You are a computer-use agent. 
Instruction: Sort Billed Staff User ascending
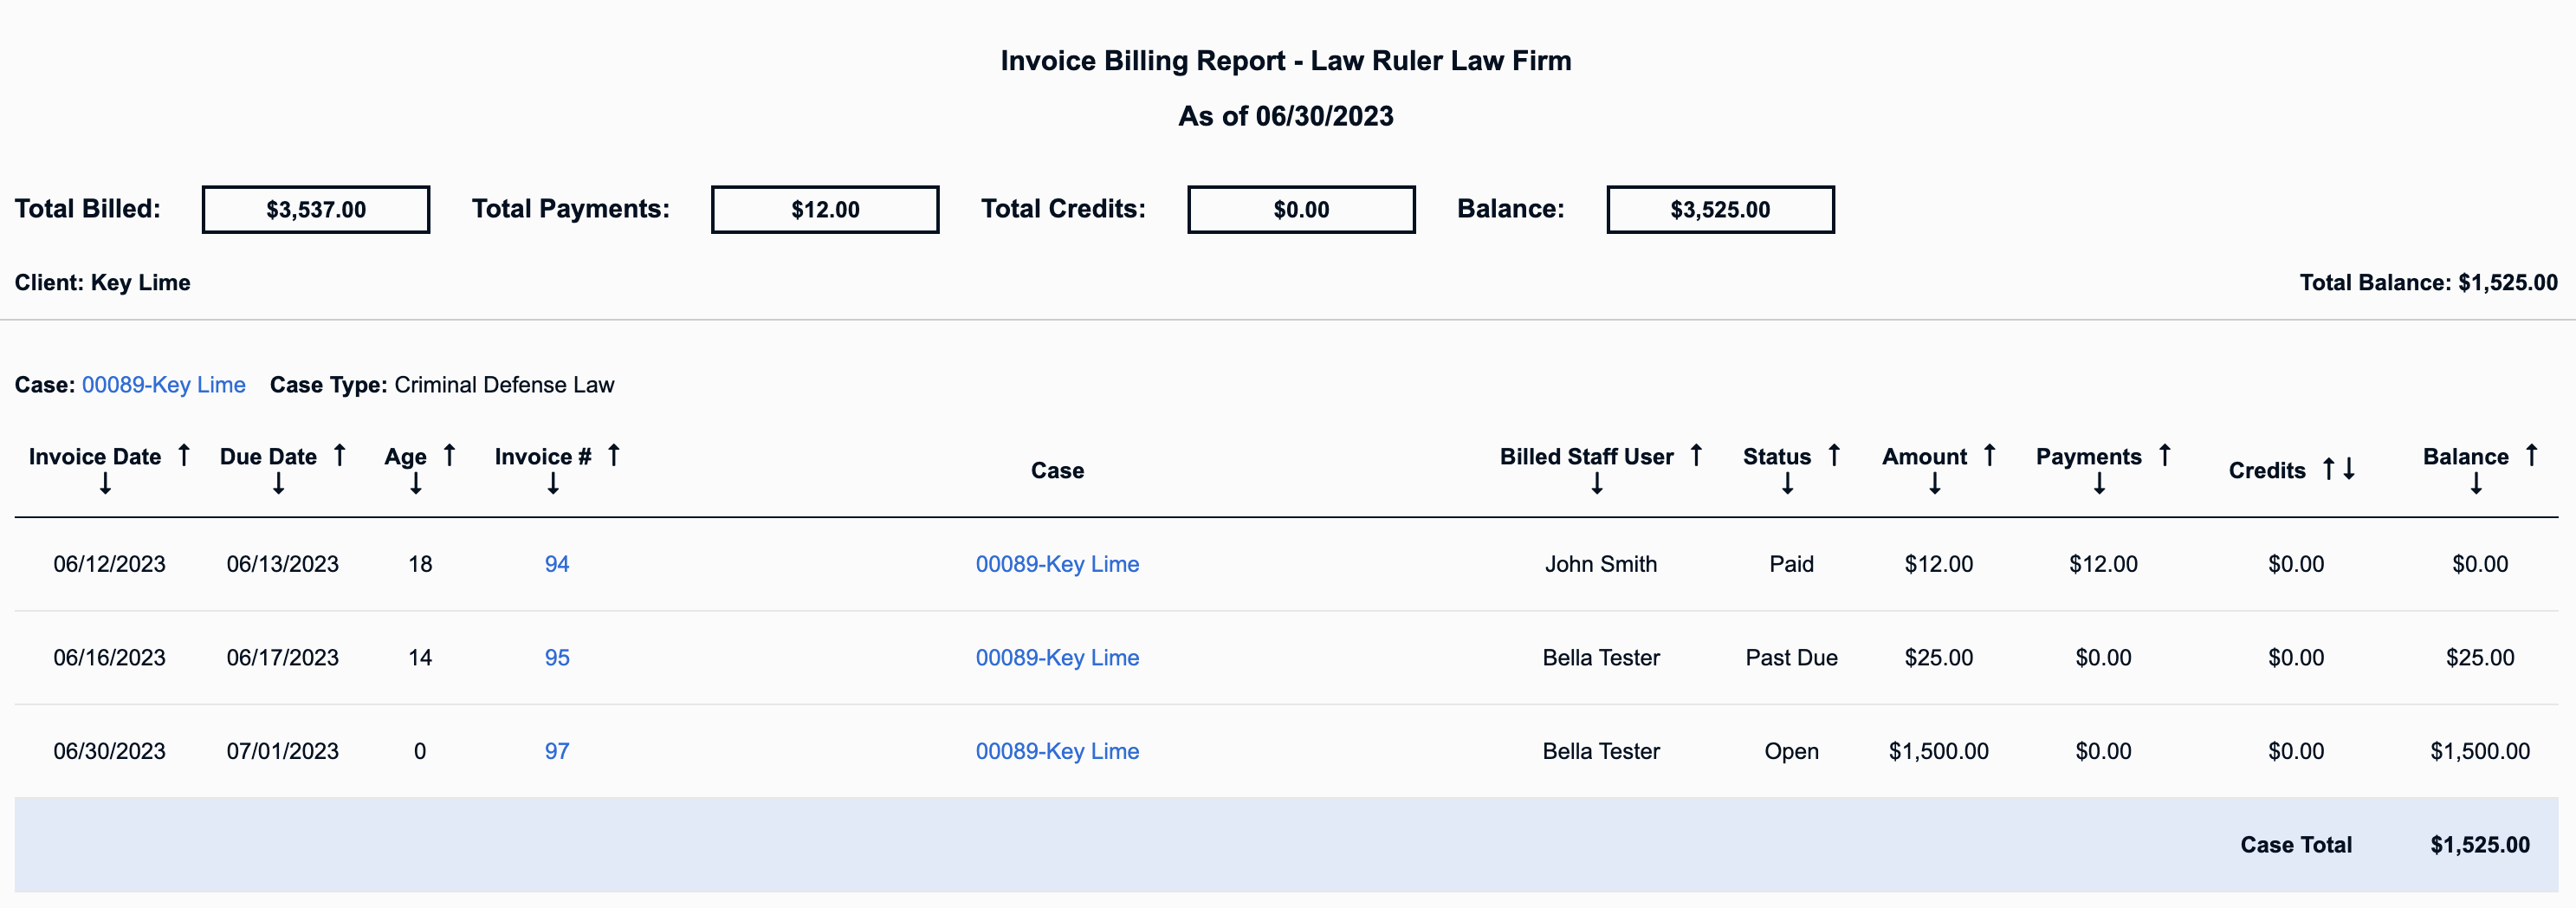(x=1696, y=455)
